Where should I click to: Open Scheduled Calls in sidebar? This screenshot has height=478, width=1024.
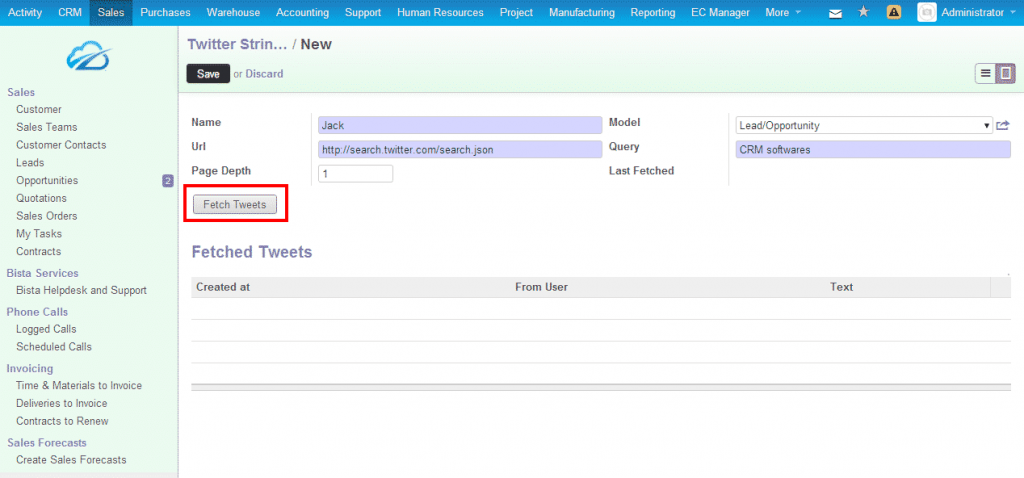(54, 347)
